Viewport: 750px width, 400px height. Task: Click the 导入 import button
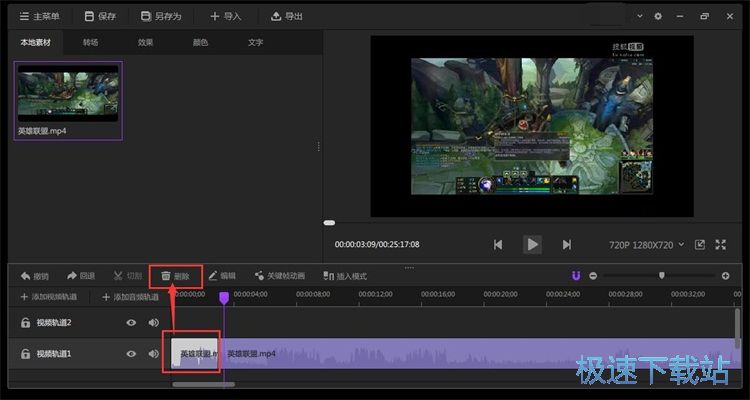pos(226,16)
